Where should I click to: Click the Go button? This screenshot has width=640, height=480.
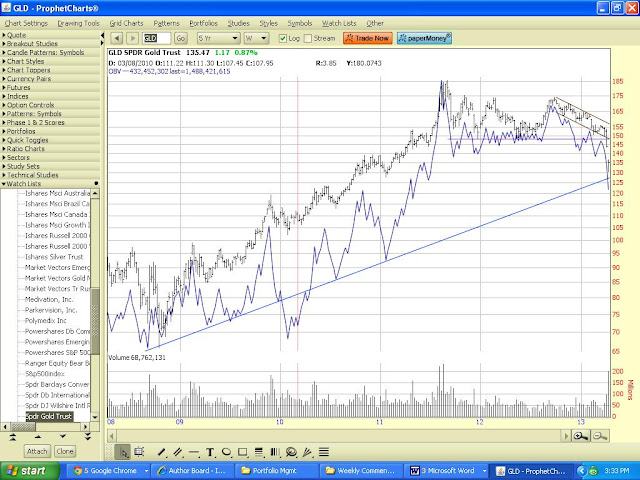[180, 38]
